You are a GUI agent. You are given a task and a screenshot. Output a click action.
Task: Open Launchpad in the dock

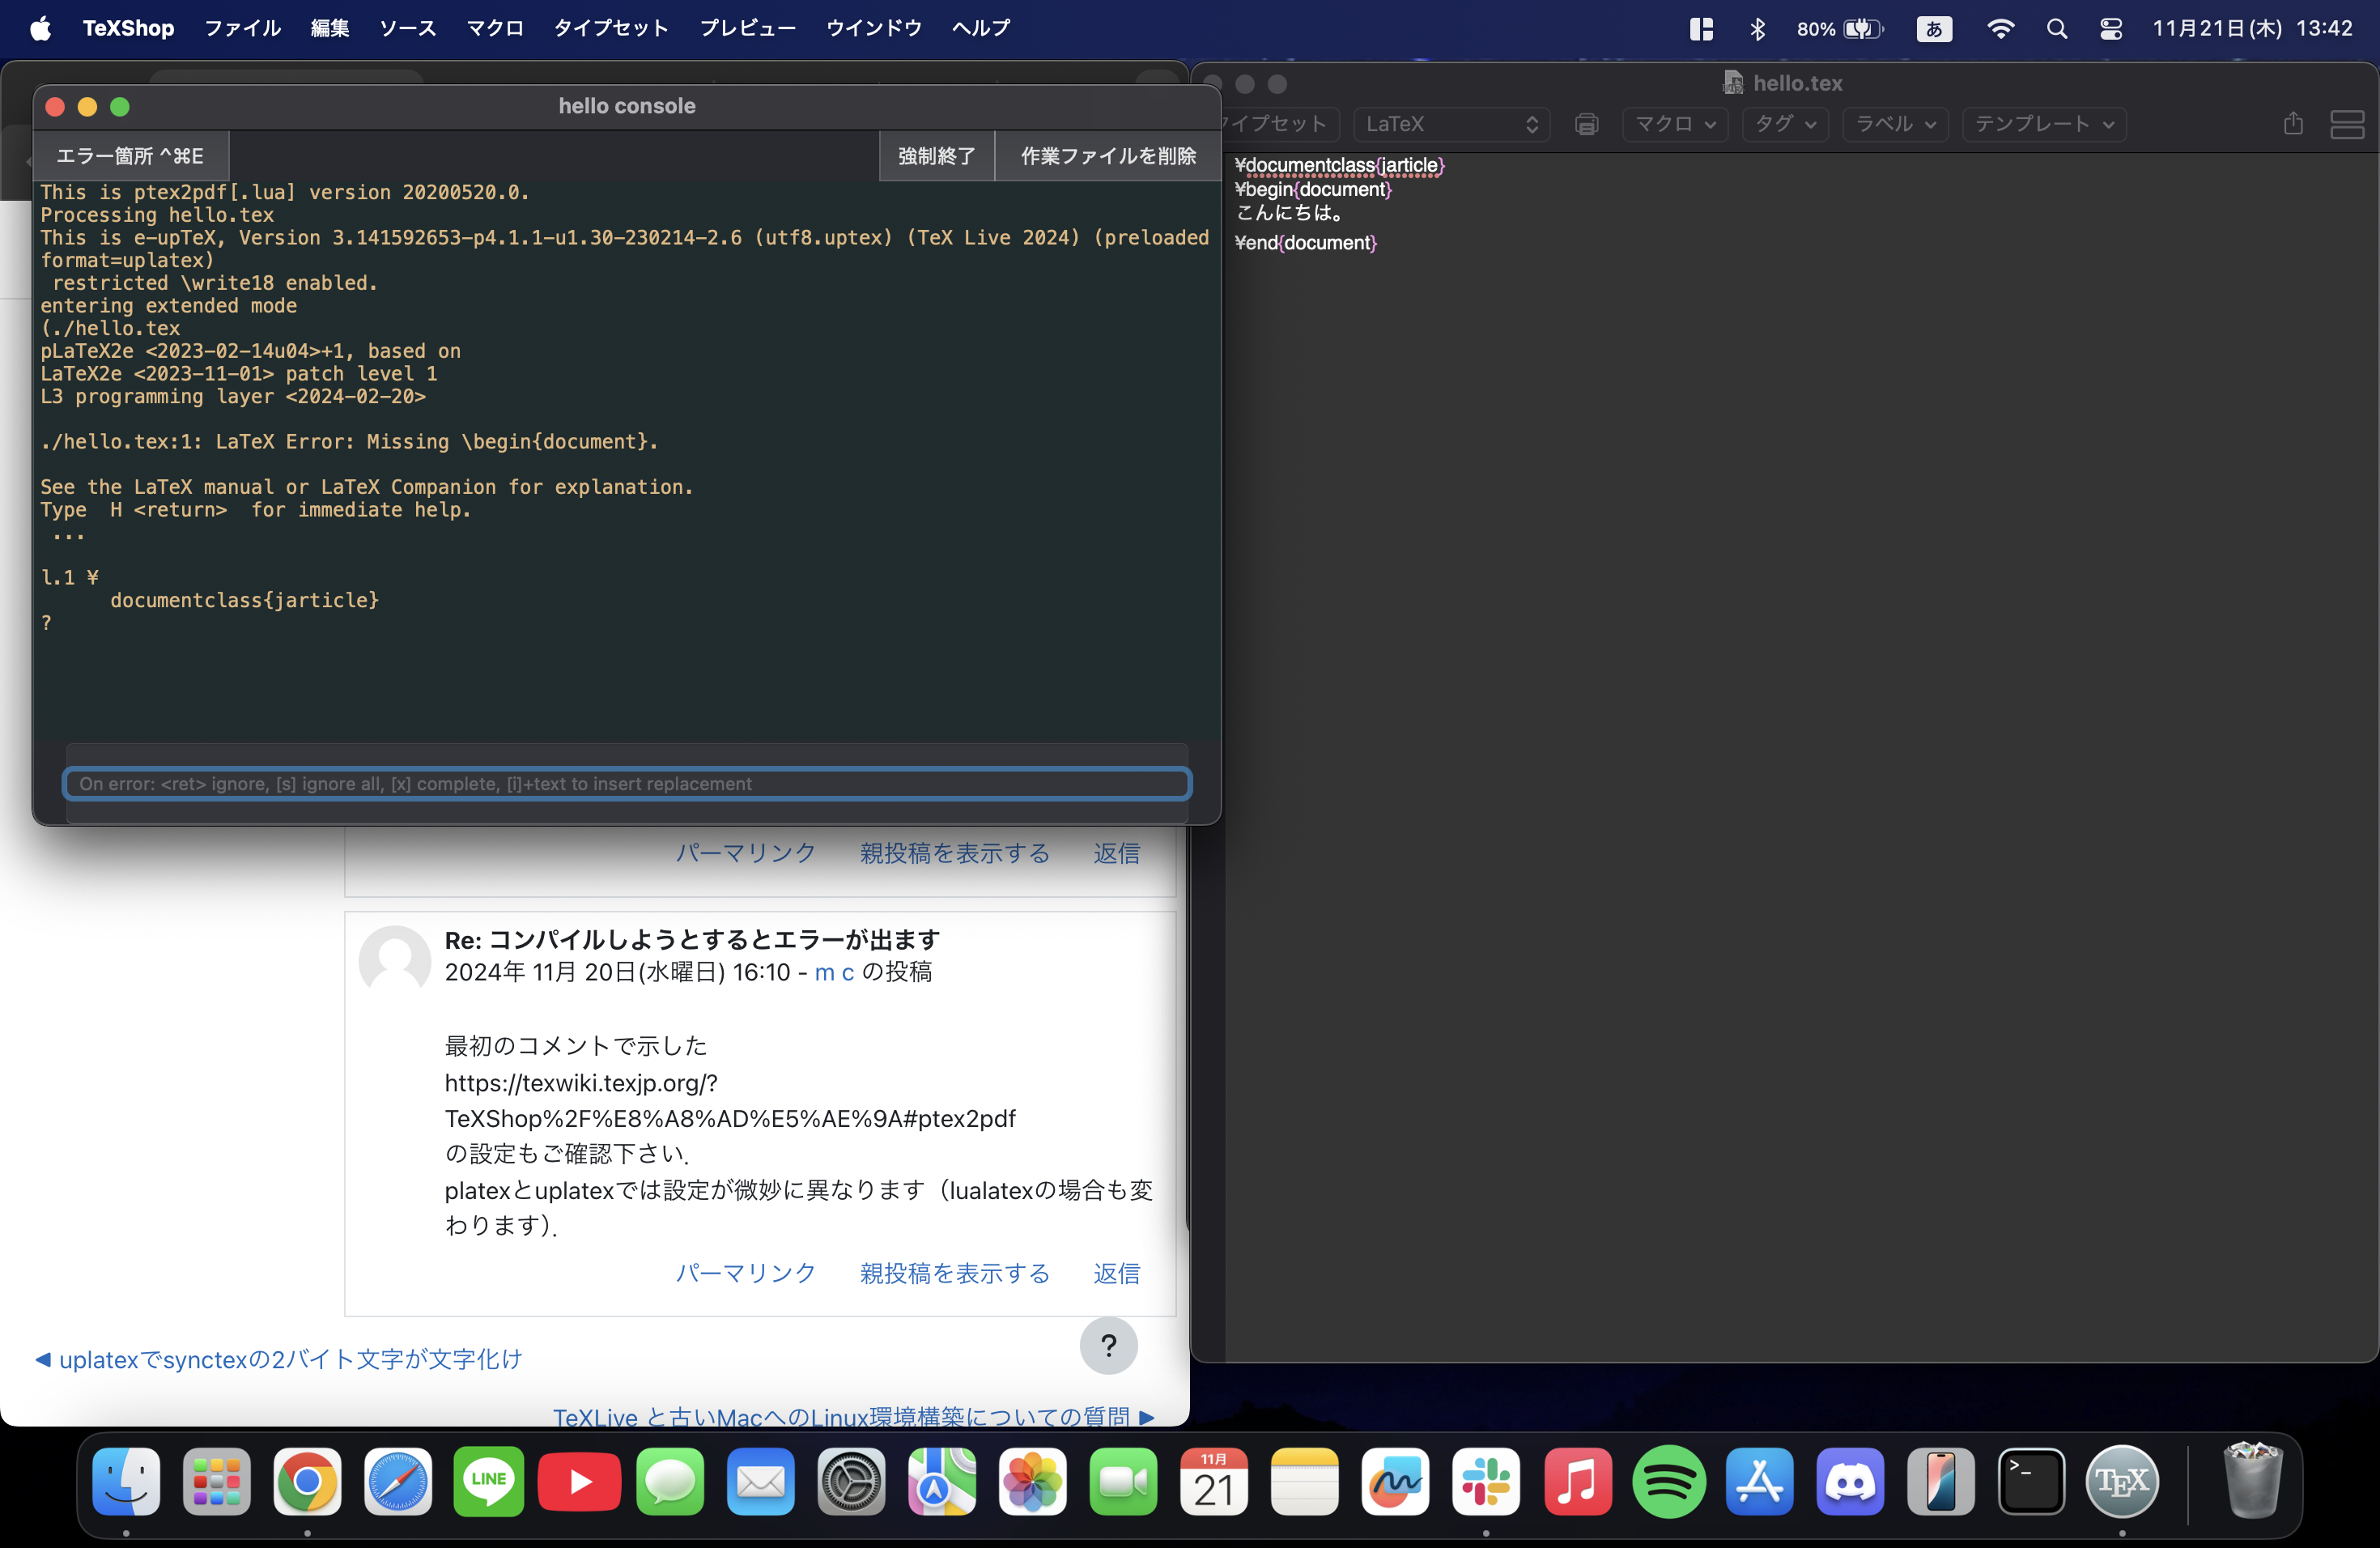pyautogui.click(x=217, y=1481)
